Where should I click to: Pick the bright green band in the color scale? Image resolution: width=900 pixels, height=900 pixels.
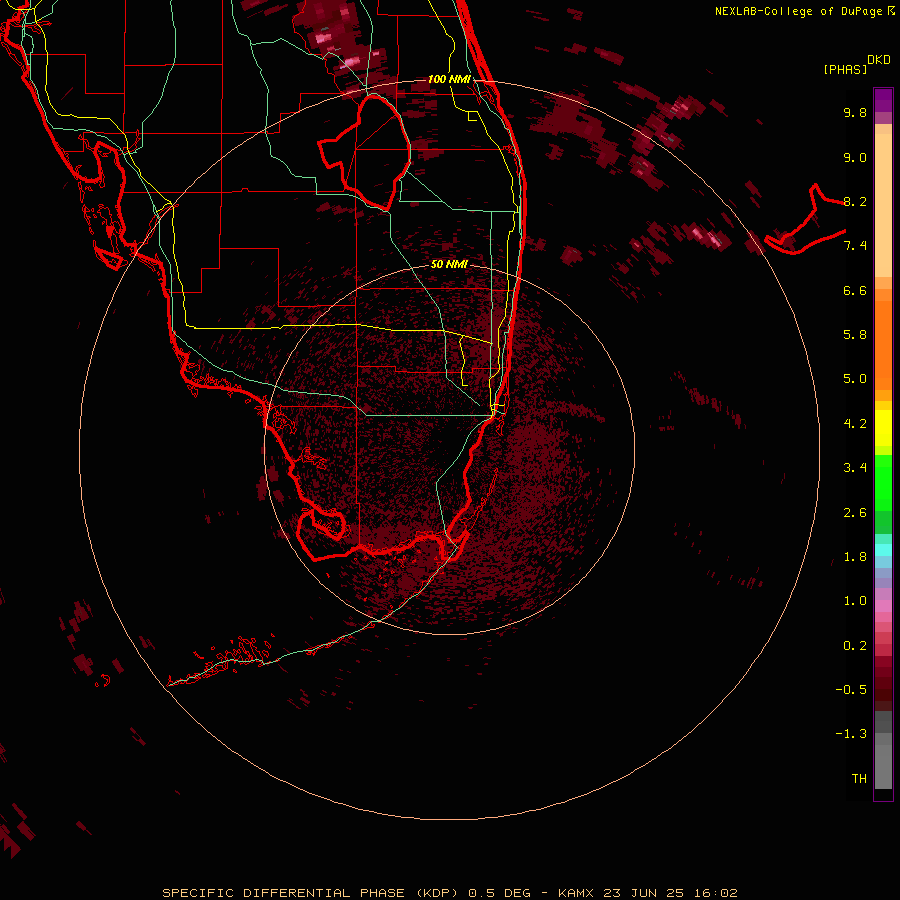pos(883,483)
